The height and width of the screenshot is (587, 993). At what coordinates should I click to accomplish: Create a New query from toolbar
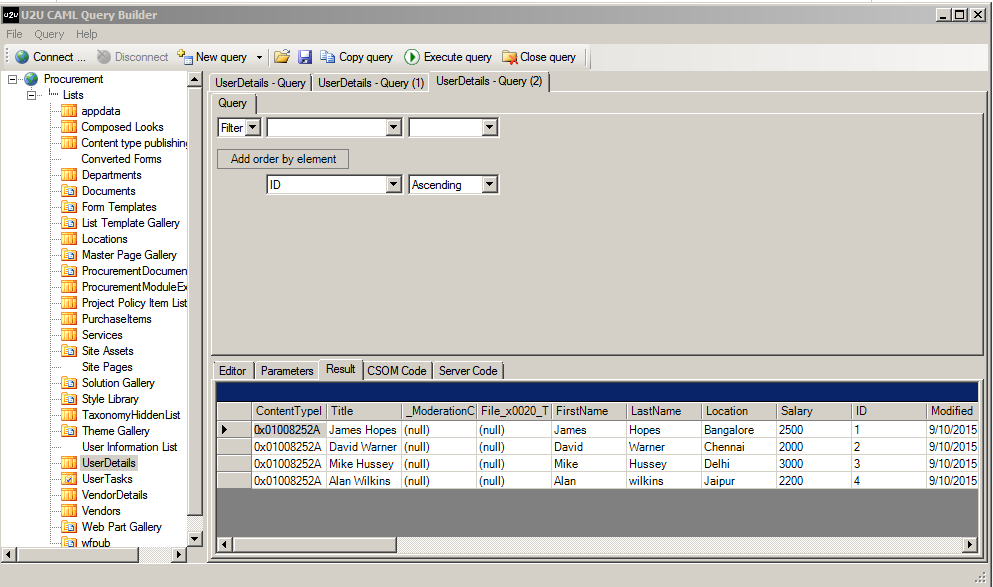(x=212, y=57)
